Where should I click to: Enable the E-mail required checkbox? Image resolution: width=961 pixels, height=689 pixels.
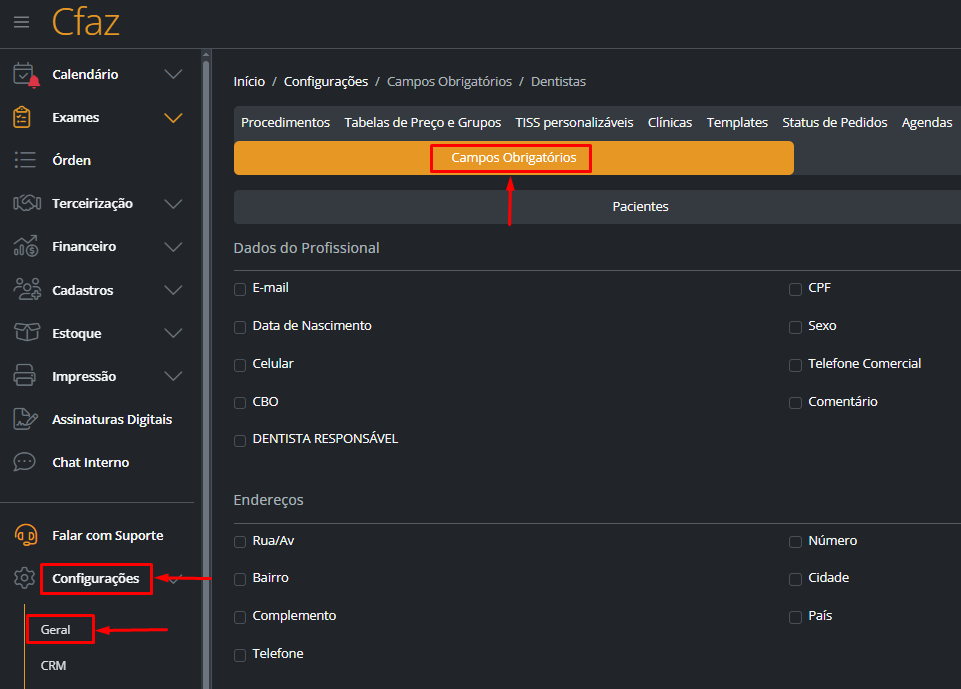tap(240, 289)
